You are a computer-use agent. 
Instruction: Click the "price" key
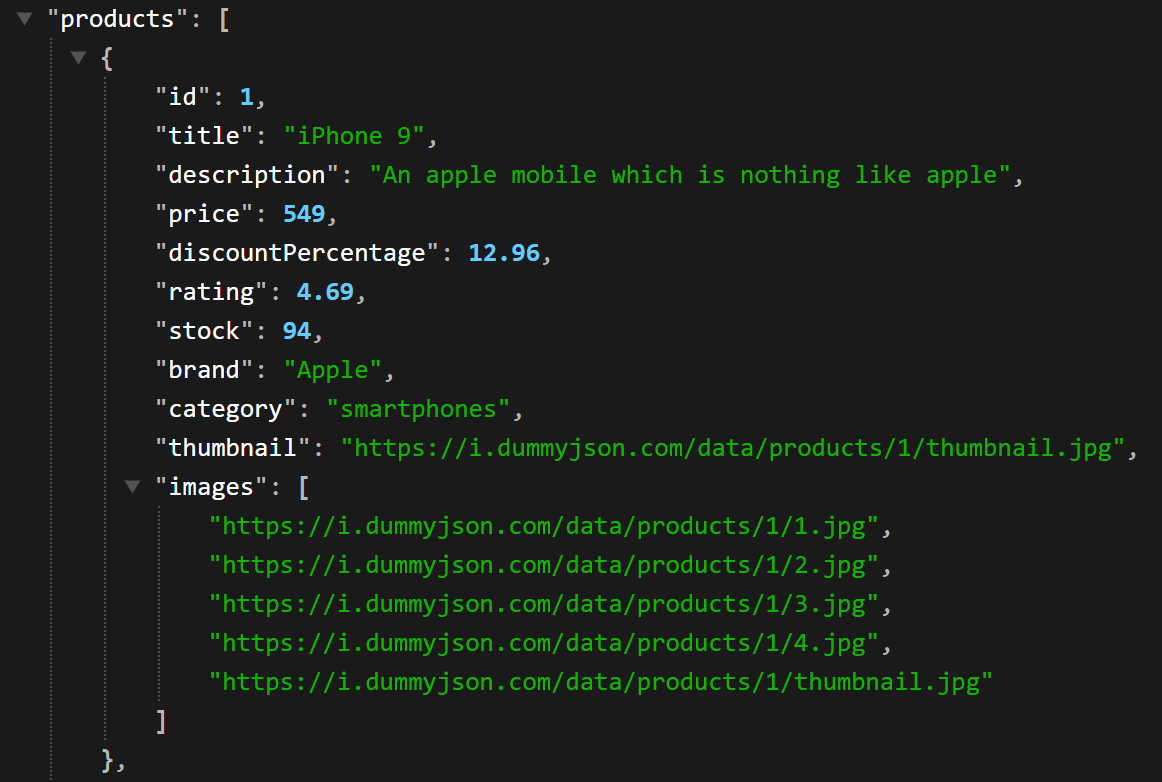point(204,213)
